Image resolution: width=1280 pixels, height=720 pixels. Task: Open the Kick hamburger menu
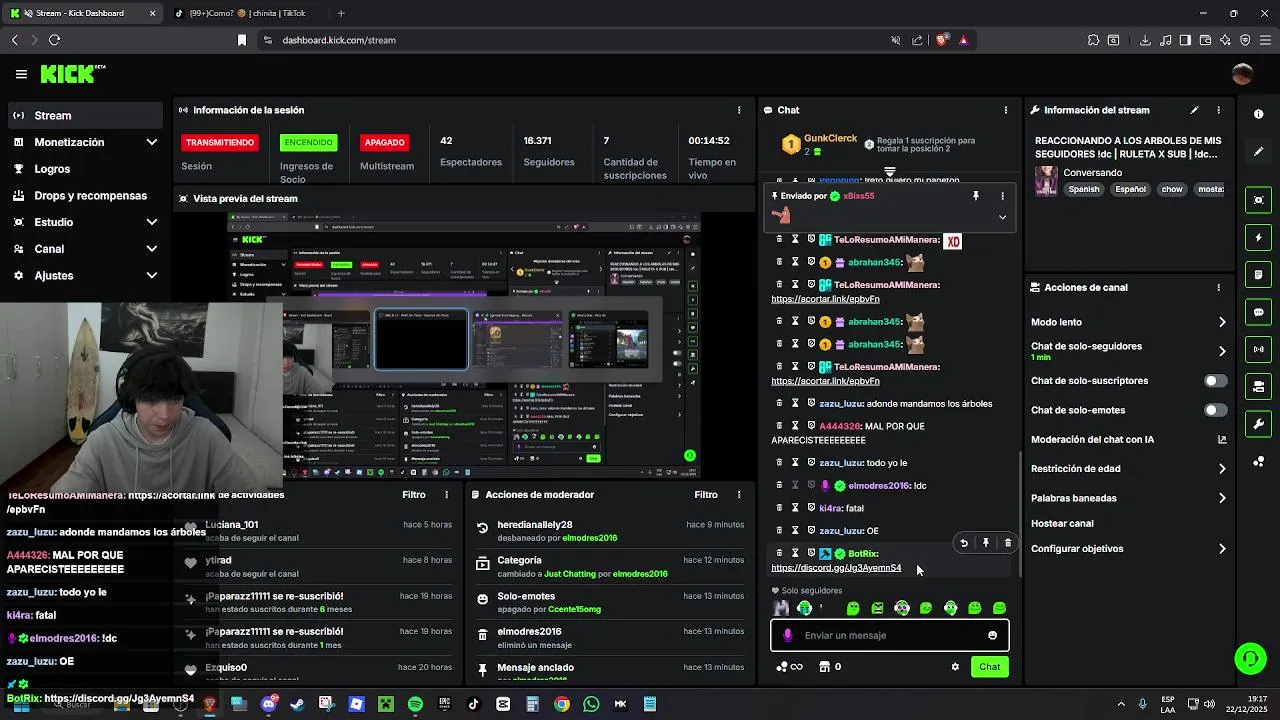click(x=21, y=74)
